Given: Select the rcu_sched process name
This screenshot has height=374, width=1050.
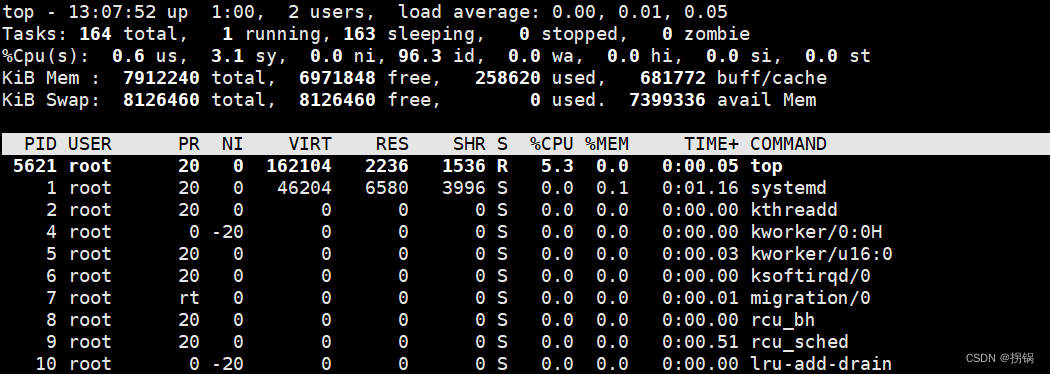Looking at the screenshot, I should point(799,343).
